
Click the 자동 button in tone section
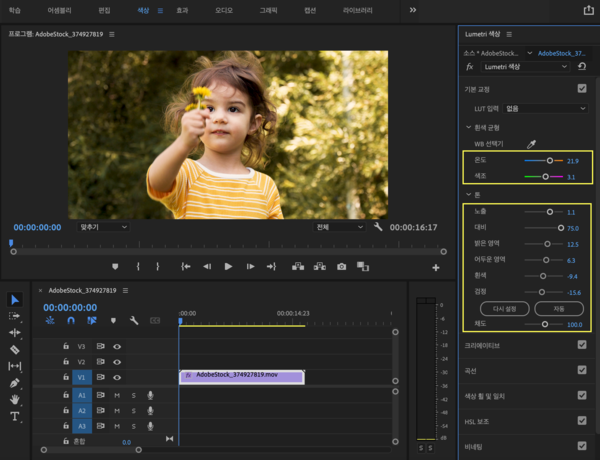[559, 308]
